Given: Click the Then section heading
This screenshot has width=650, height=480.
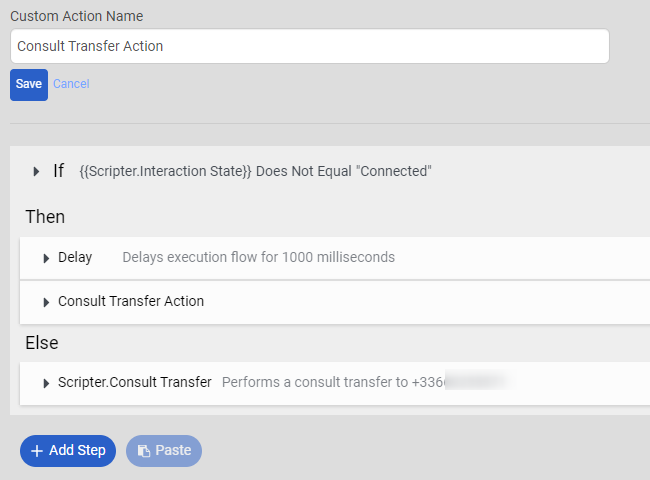Looking at the screenshot, I should pos(45,216).
